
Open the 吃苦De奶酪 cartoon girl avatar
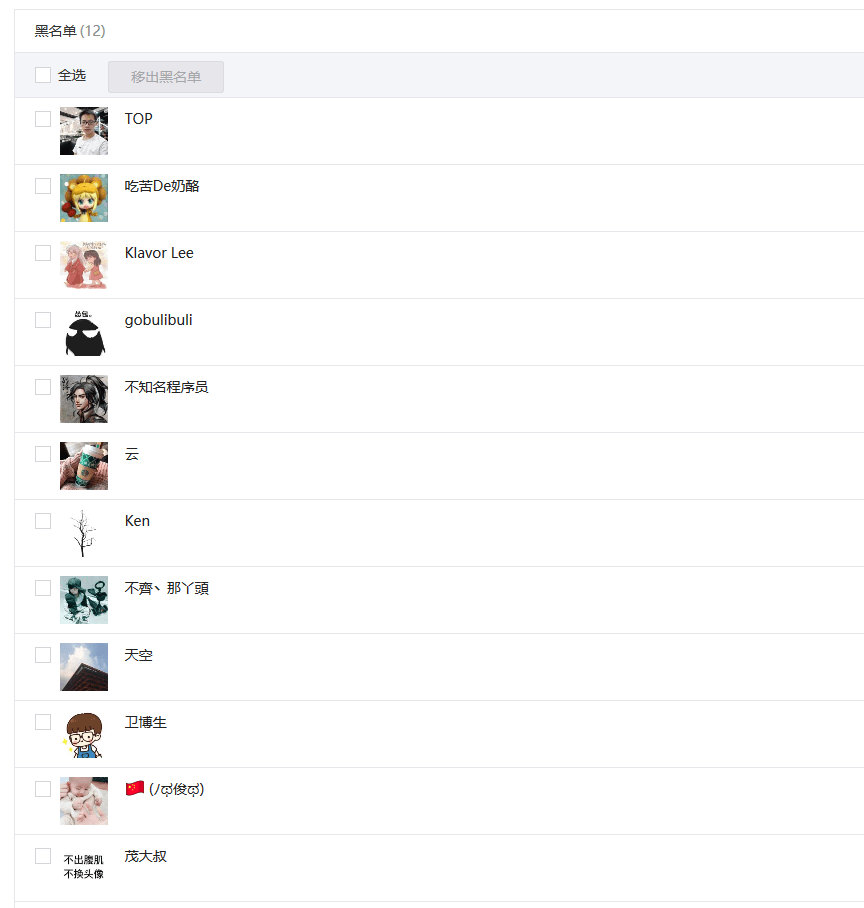point(84,198)
